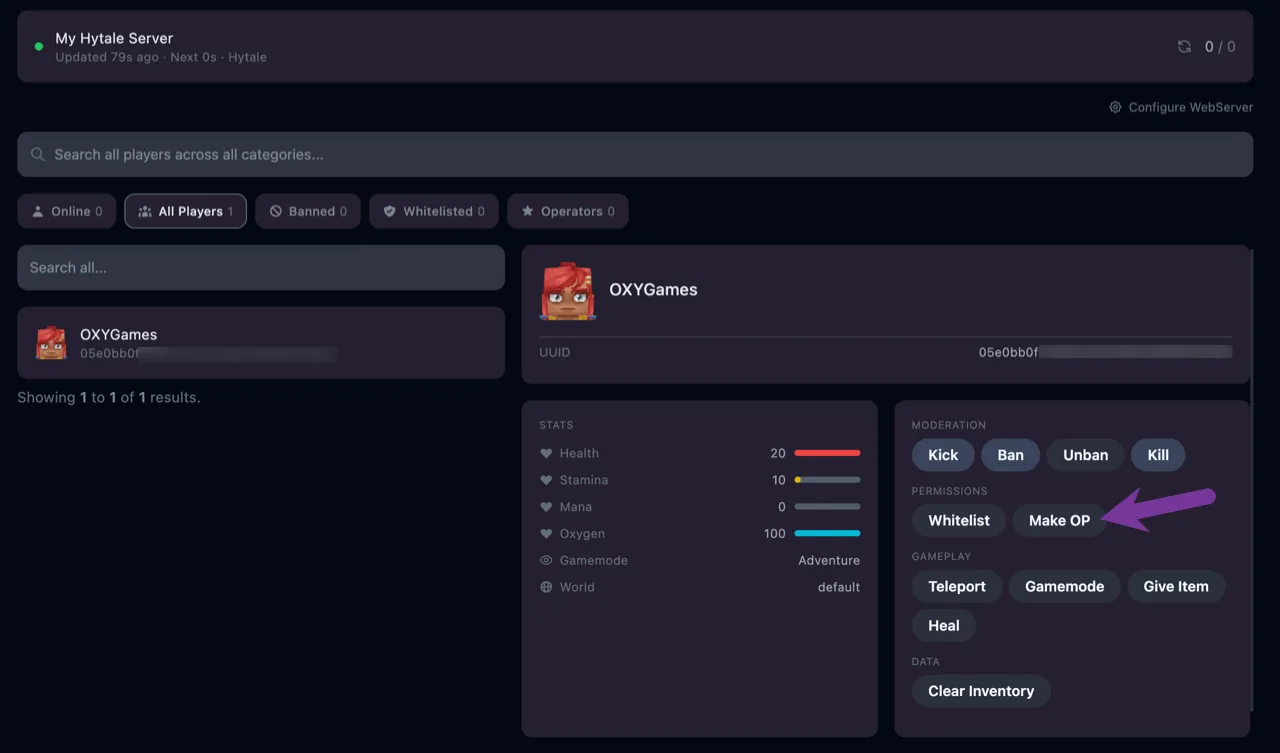1280x753 pixels.
Task: Click the empty Mana bar
Action: click(x=827, y=507)
